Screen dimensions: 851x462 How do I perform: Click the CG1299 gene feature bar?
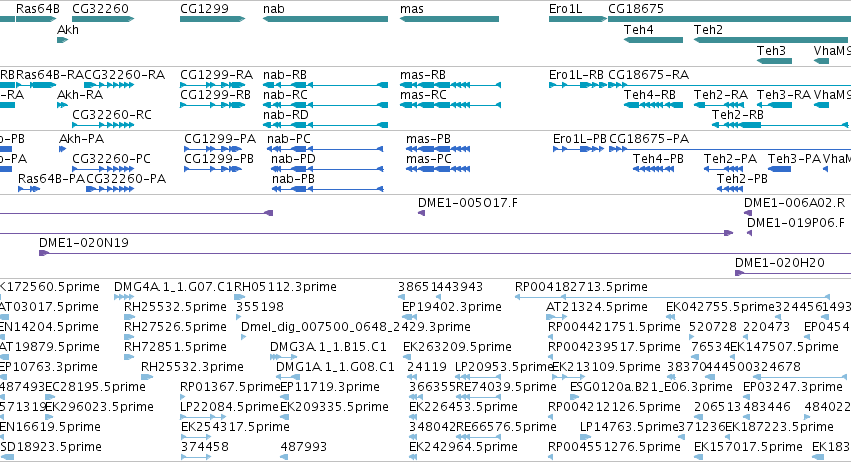tap(212, 19)
